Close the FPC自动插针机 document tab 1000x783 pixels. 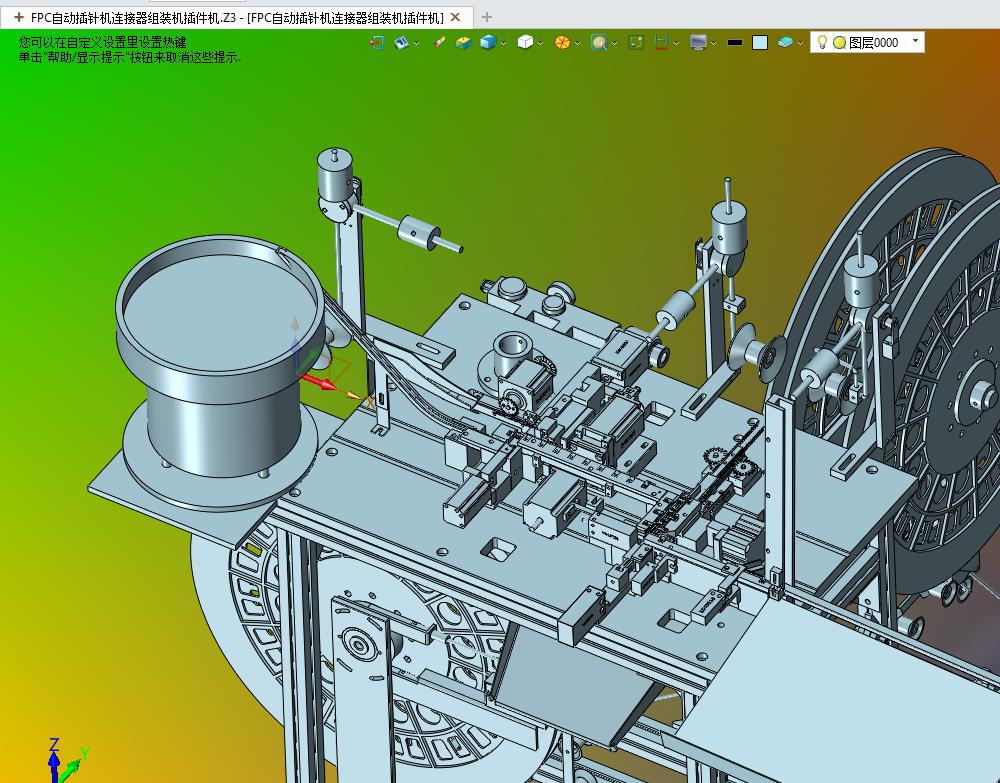pos(456,17)
